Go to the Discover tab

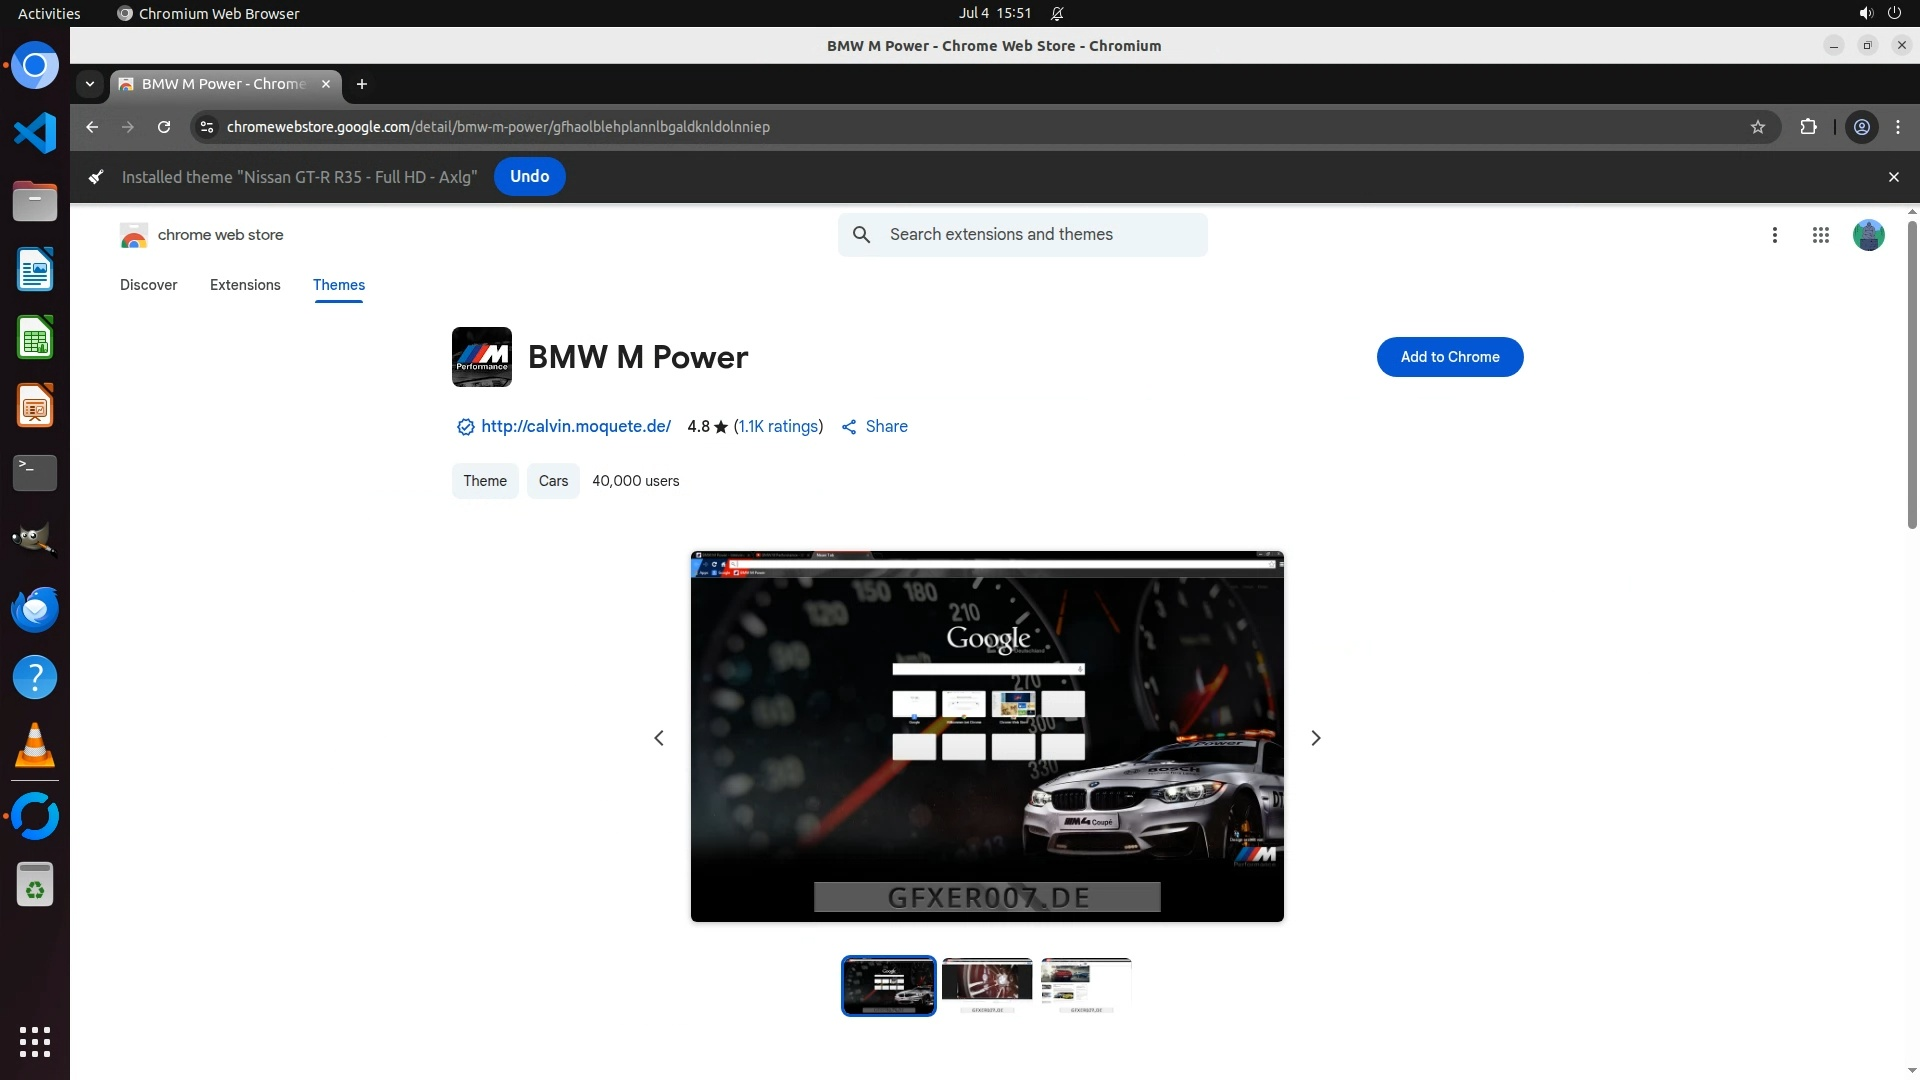pyautogui.click(x=148, y=285)
